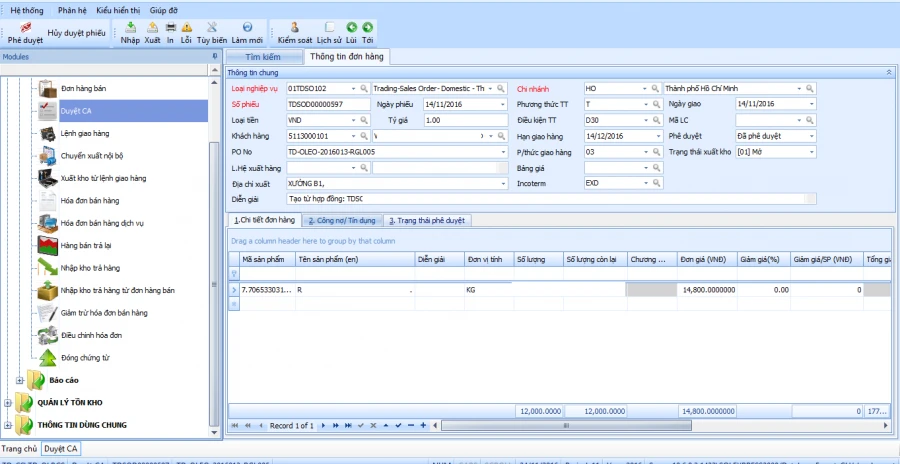Select Trạng thái phê duyệt tab
900x464 pixels.
428,221
